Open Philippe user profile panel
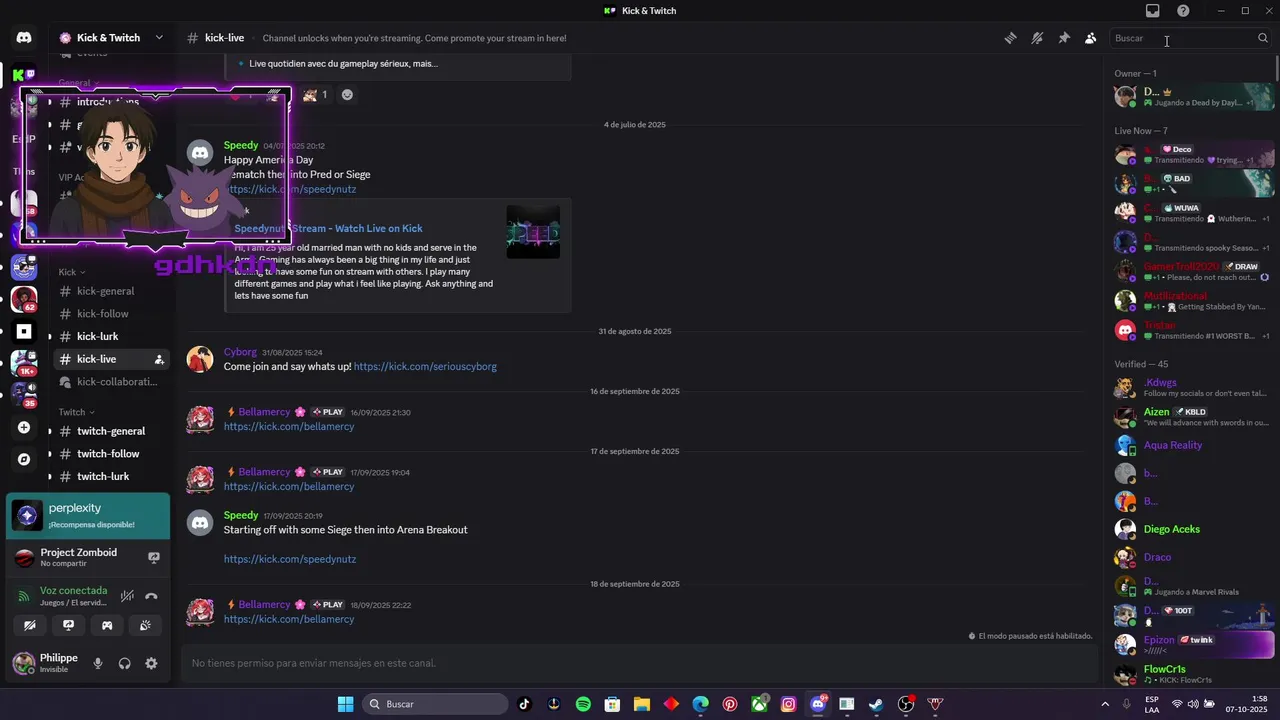This screenshot has width=1280, height=720. click(46, 663)
